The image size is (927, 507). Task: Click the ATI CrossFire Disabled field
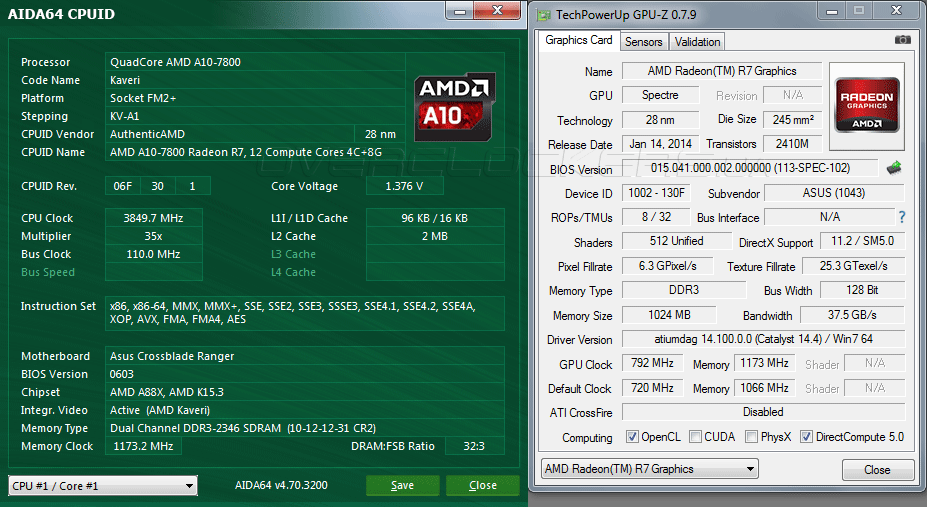click(x=763, y=412)
